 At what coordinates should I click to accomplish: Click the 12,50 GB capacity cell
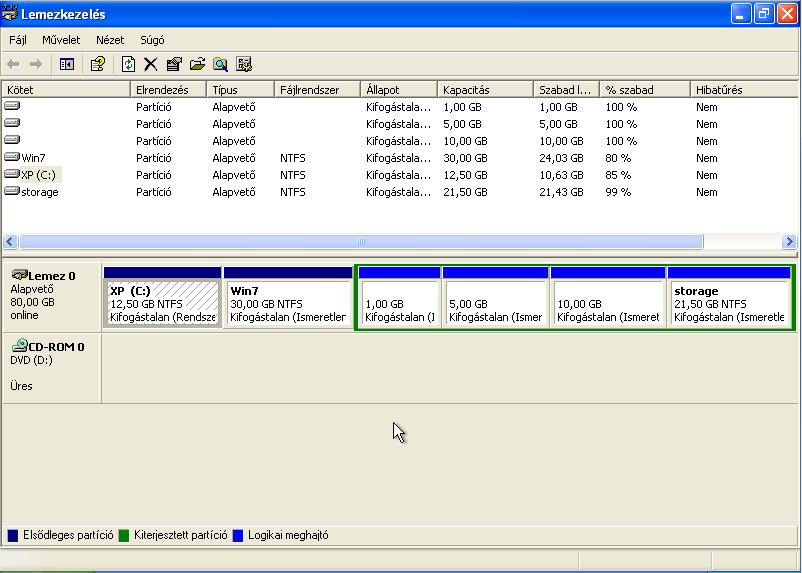[465, 175]
